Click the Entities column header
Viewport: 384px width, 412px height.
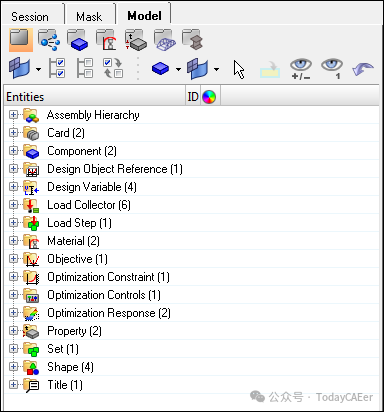95,97
